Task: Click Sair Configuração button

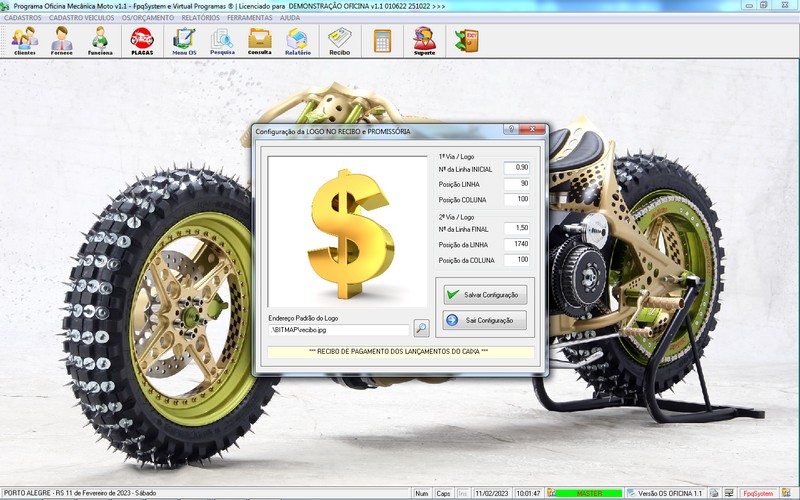Action: [485, 320]
